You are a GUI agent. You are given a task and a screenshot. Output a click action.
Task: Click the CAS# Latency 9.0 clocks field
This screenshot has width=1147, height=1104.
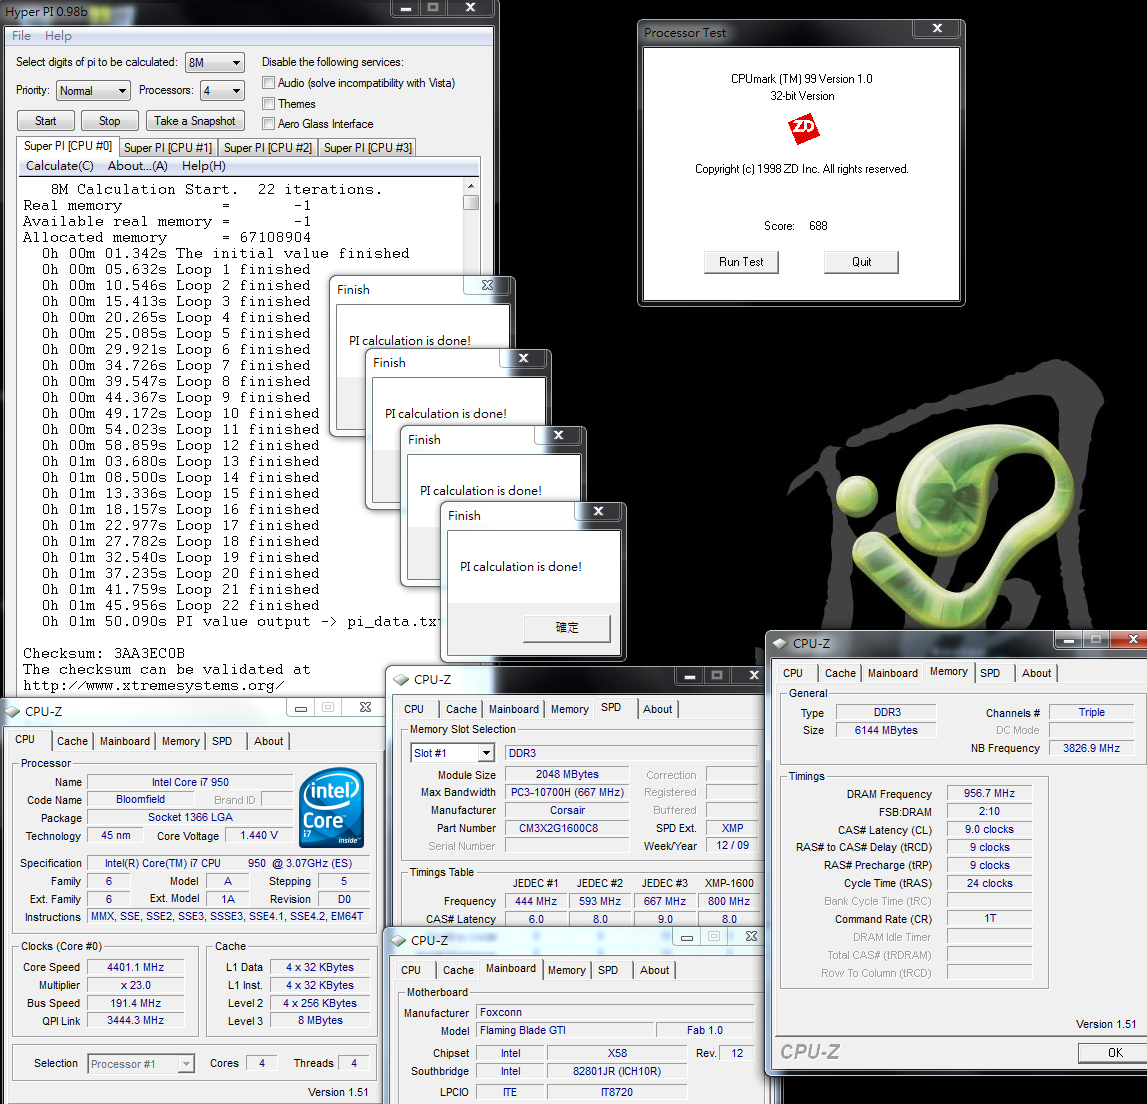(989, 829)
